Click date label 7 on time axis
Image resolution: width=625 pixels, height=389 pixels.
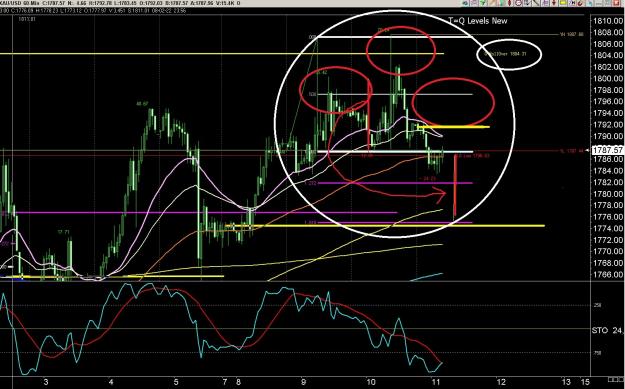(226, 381)
